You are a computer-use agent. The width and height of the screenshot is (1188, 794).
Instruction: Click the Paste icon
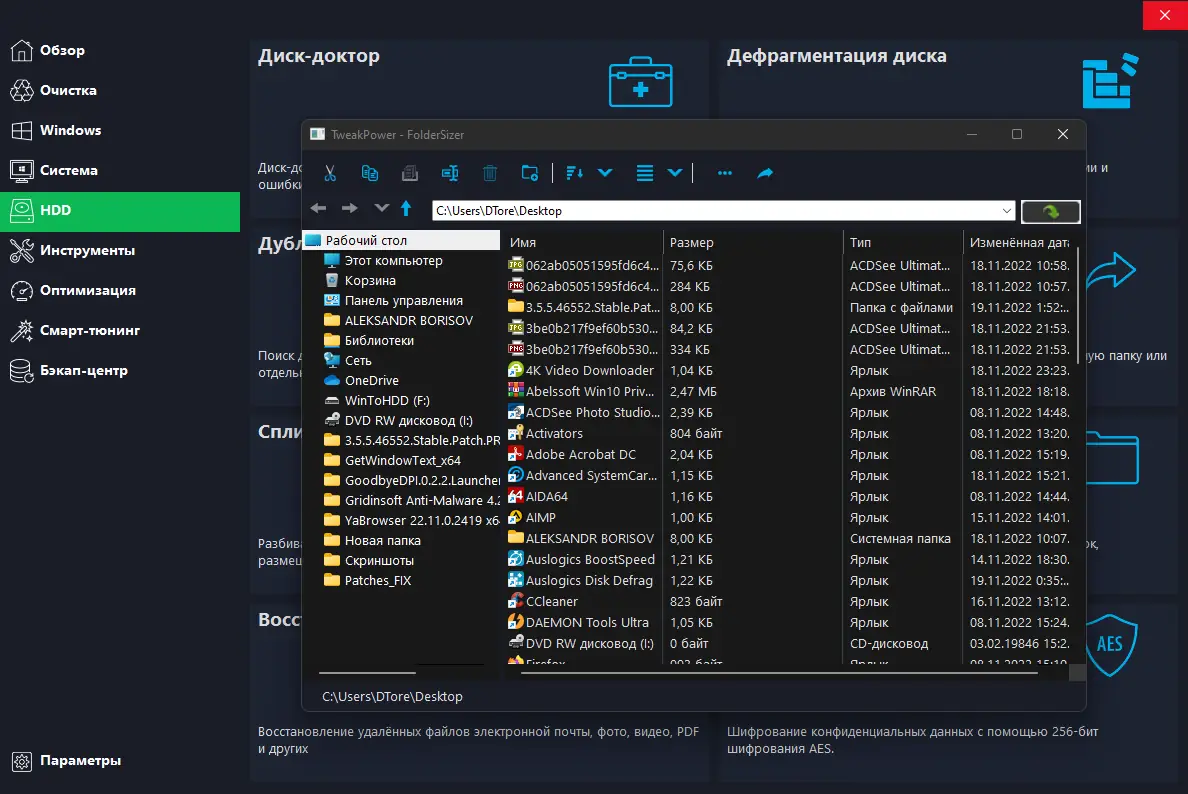(x=410, y=172)
